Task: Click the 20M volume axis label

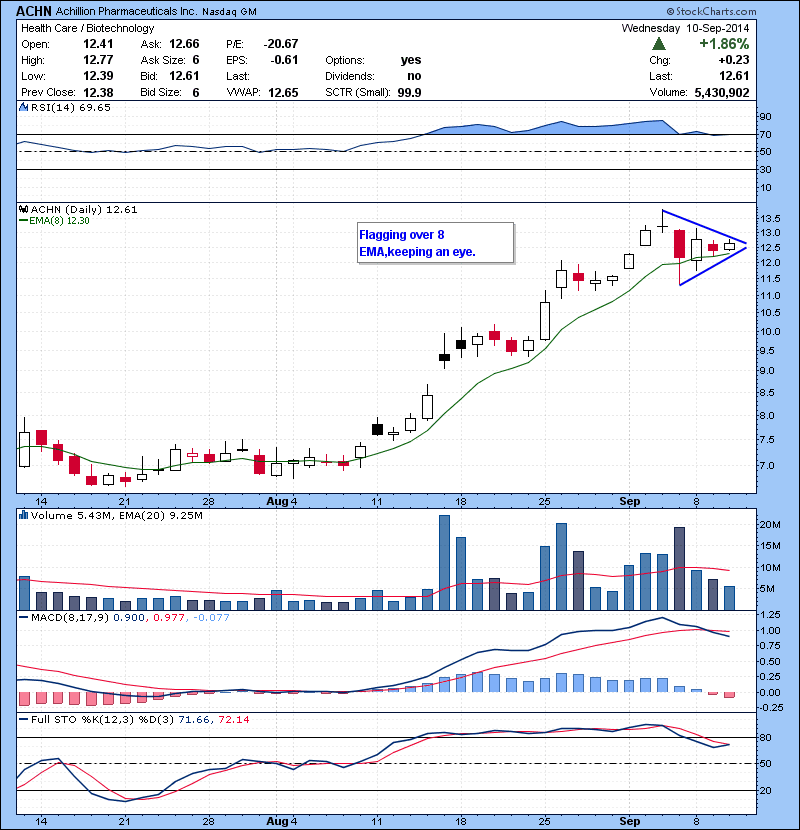Action: pyautogui.click(x=770, y=525)
